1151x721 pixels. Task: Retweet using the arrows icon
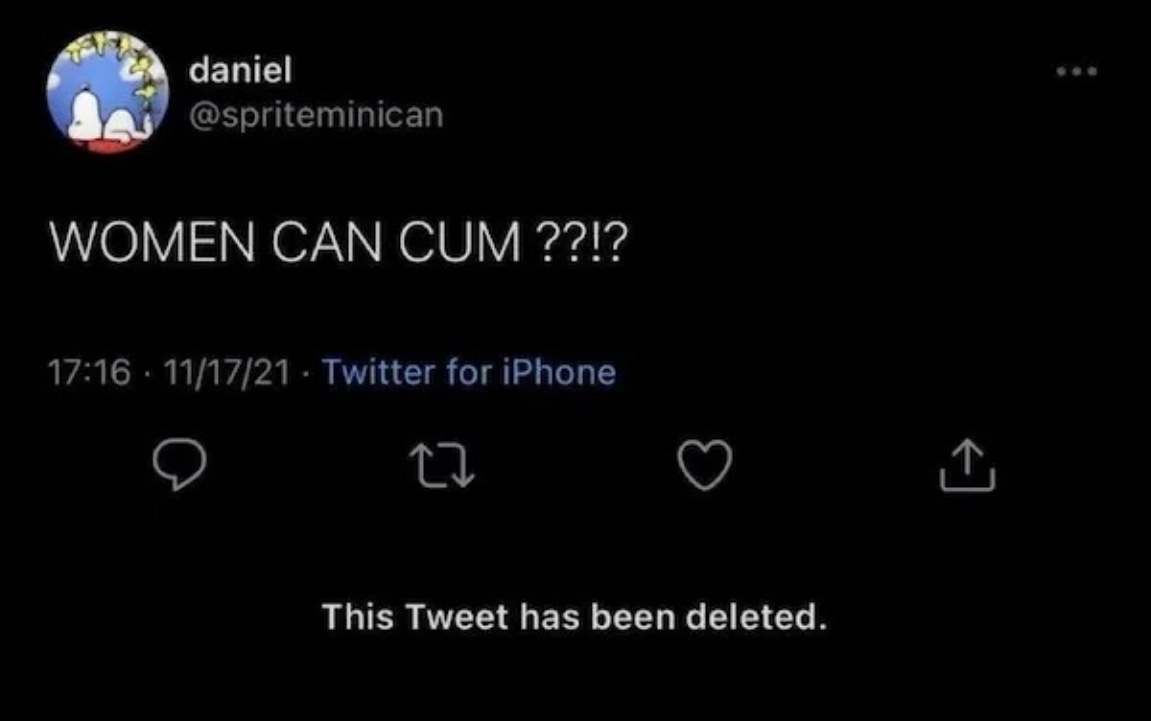(x=442, y=467)
